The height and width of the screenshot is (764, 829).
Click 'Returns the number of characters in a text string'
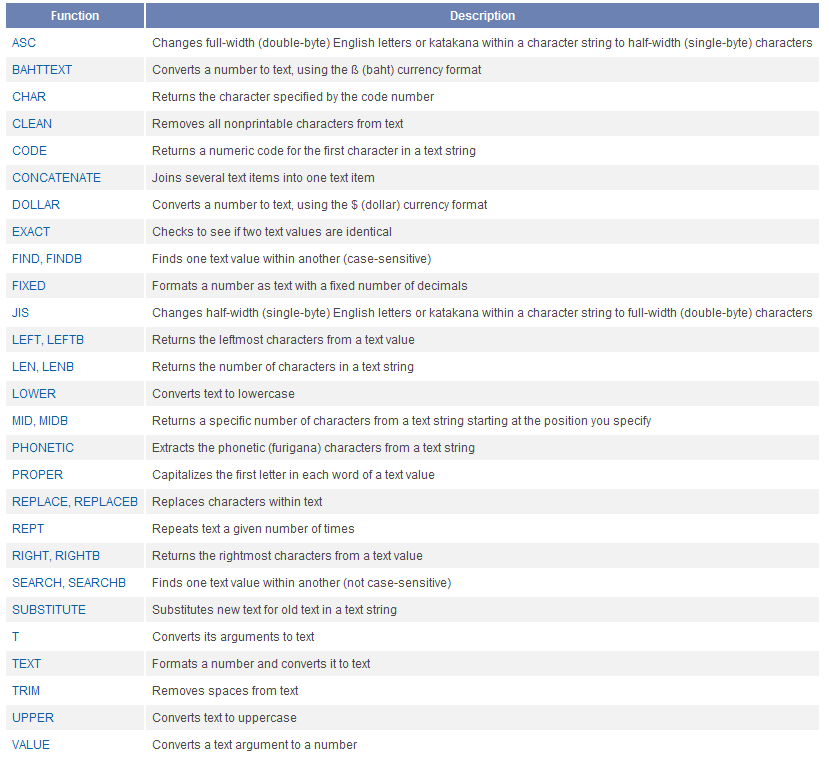(283, 366)
